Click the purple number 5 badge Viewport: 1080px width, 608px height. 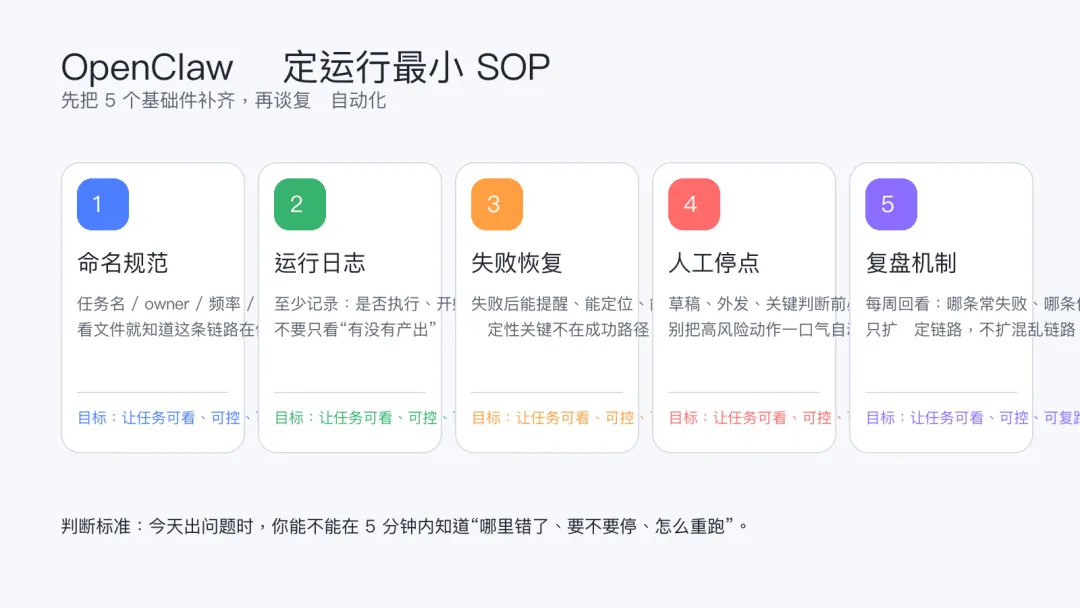point(891,204)
